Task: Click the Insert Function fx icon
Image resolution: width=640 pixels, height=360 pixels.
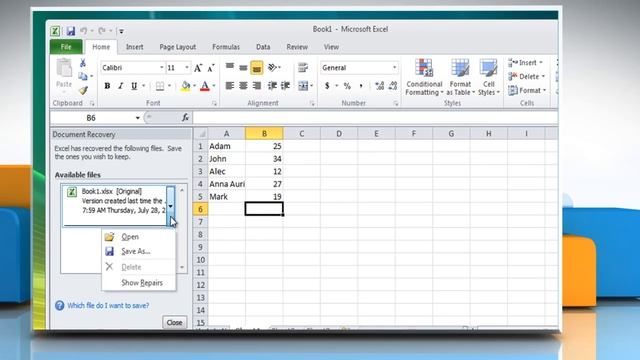Action: (x=185, y=118)
